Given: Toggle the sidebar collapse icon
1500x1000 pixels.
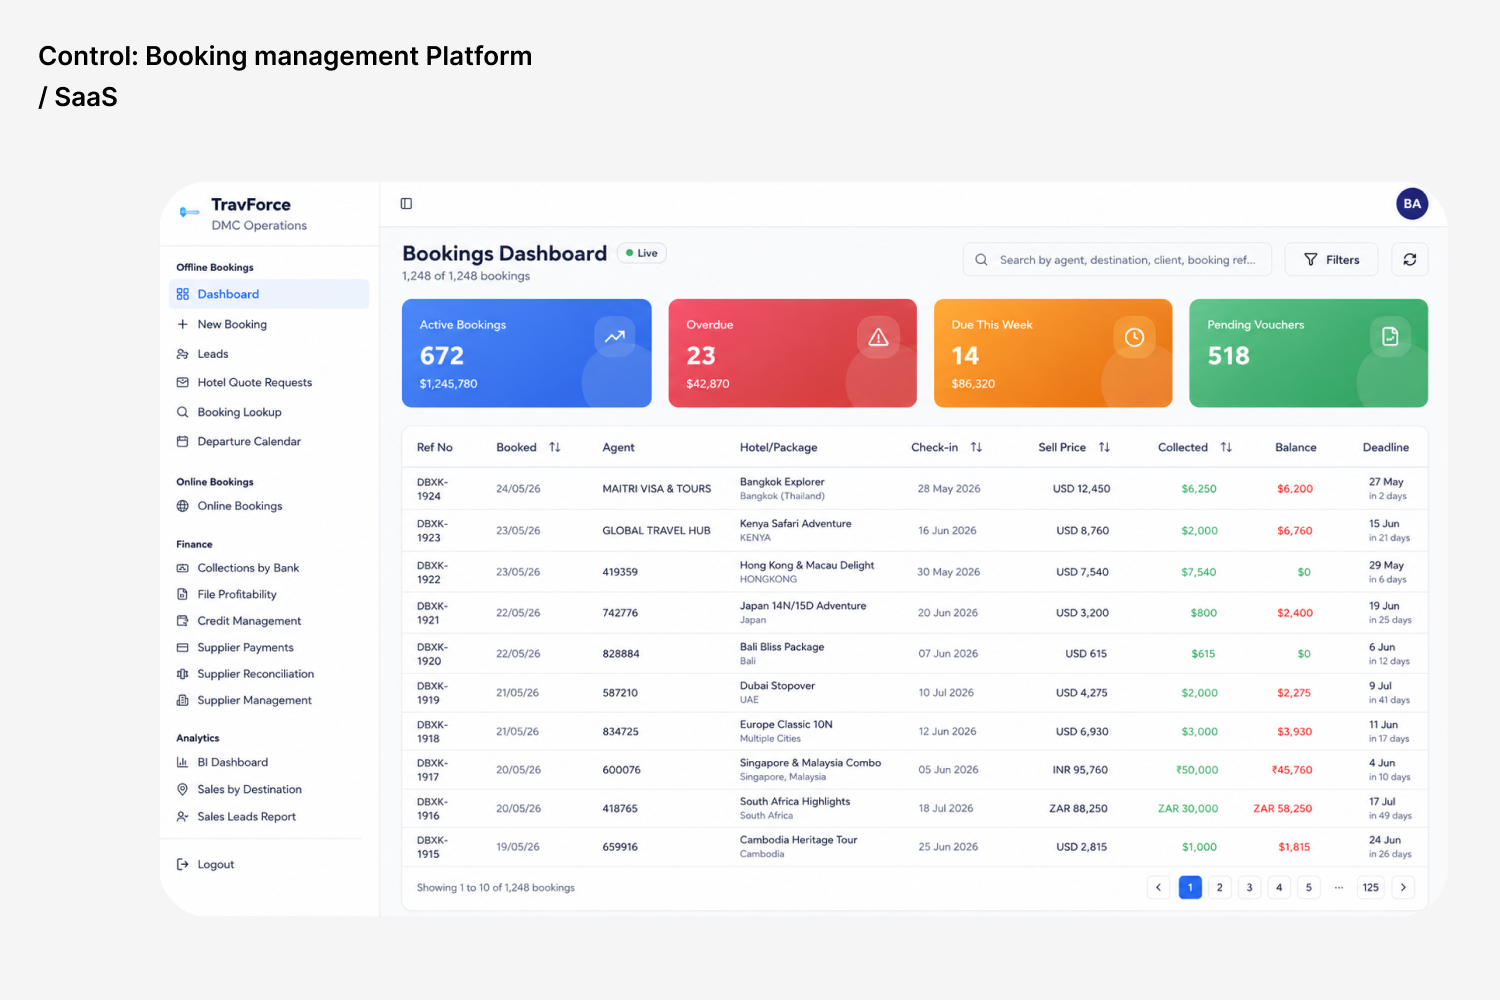Looking at the screenshot, I should click(x=406, y=204).
